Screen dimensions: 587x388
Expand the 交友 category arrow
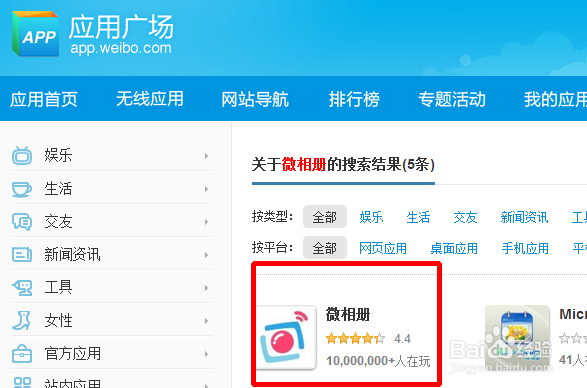[206, 222]
